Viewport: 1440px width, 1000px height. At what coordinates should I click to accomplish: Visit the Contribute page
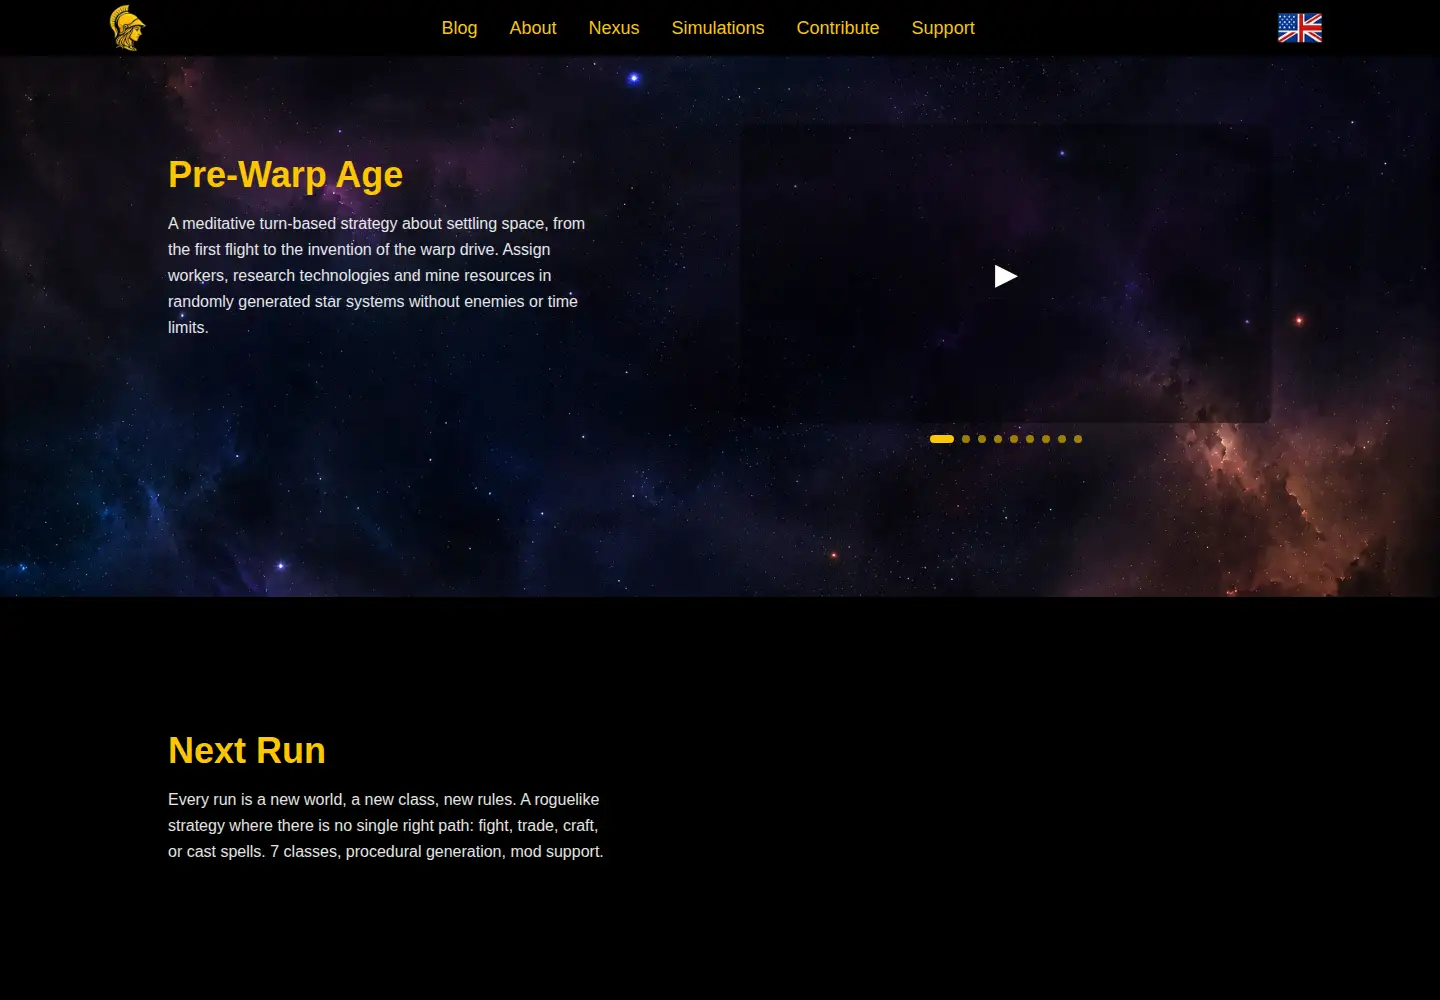838,28
